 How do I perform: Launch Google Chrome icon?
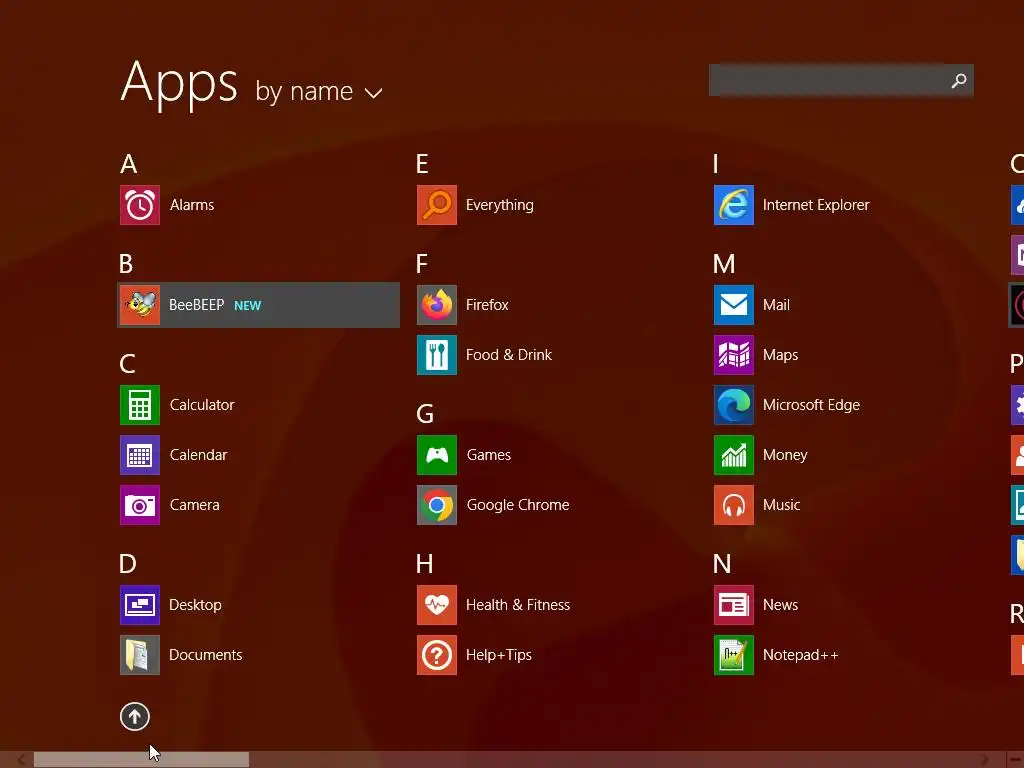(437, 505)
